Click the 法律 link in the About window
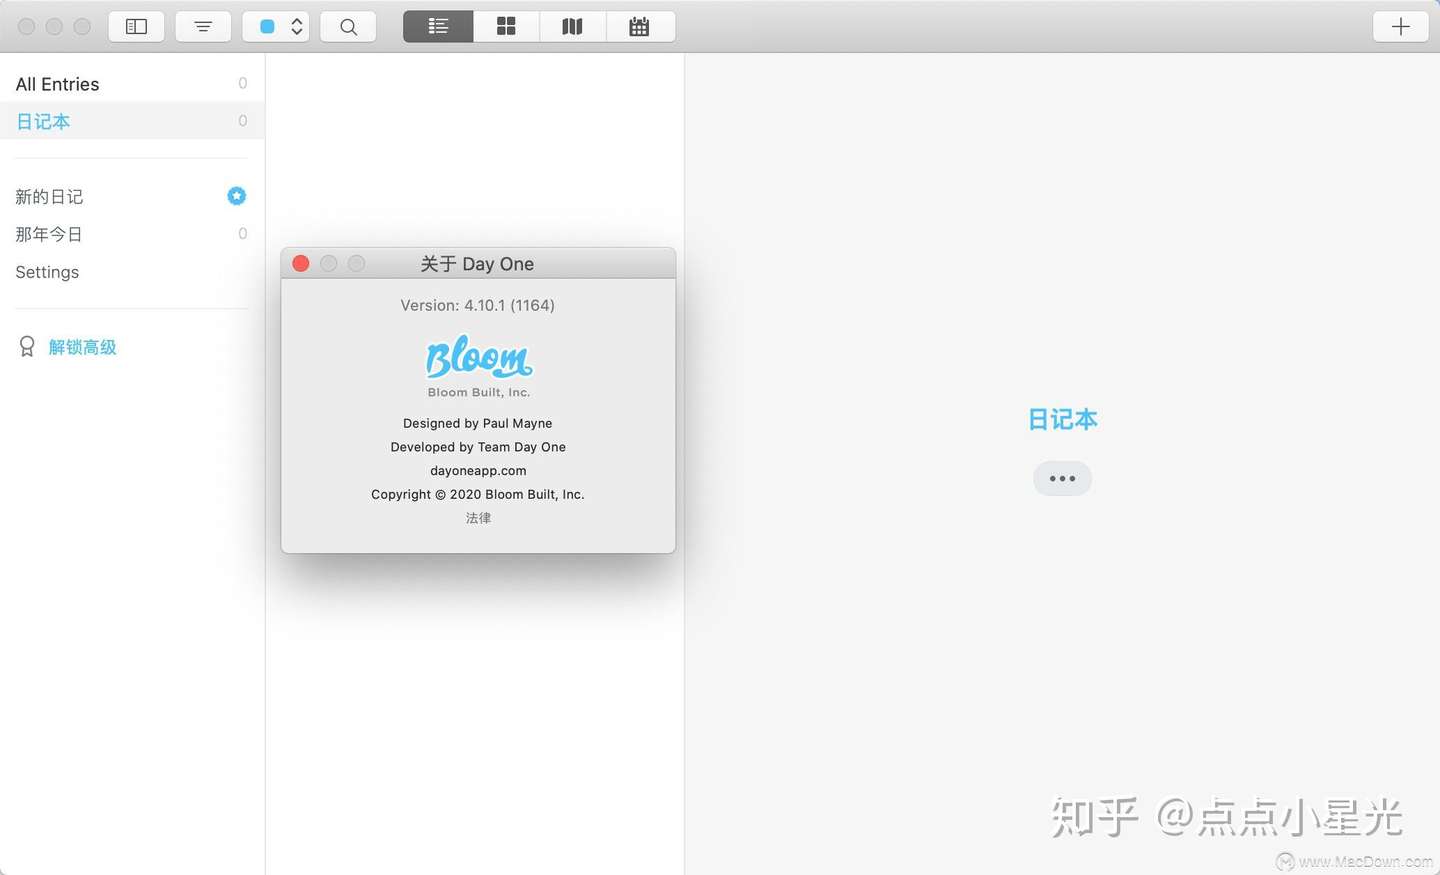Screen dimensions: 1440x875 tap(478, 518)
